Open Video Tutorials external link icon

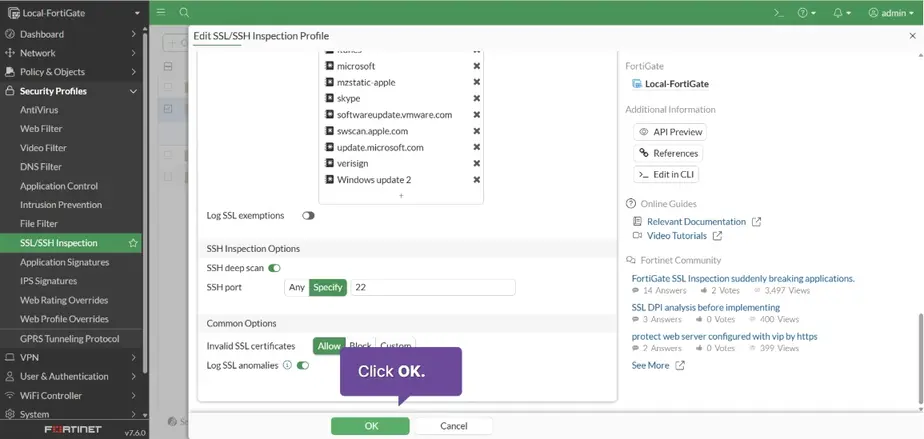click(717, 236)
